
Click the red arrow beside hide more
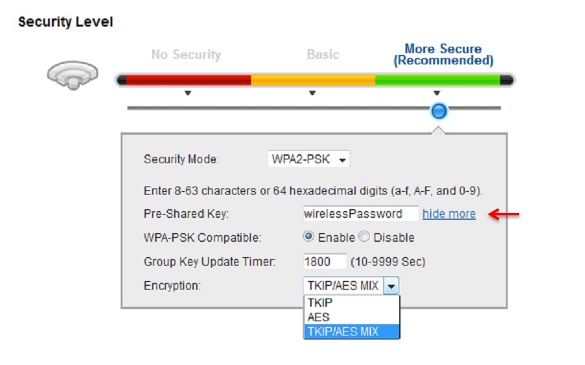[504, 214]
